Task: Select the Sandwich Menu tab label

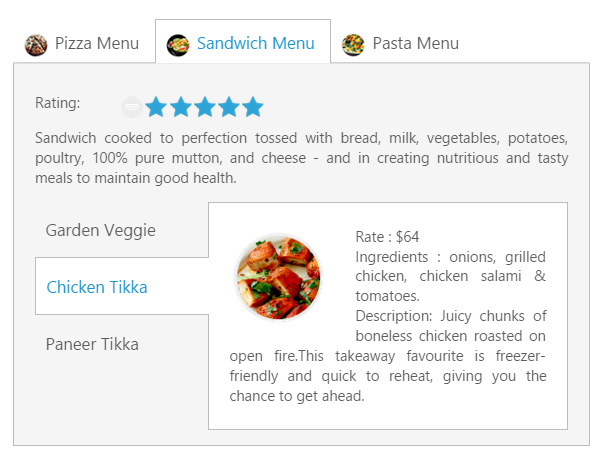Action: (x=256, y=43)
